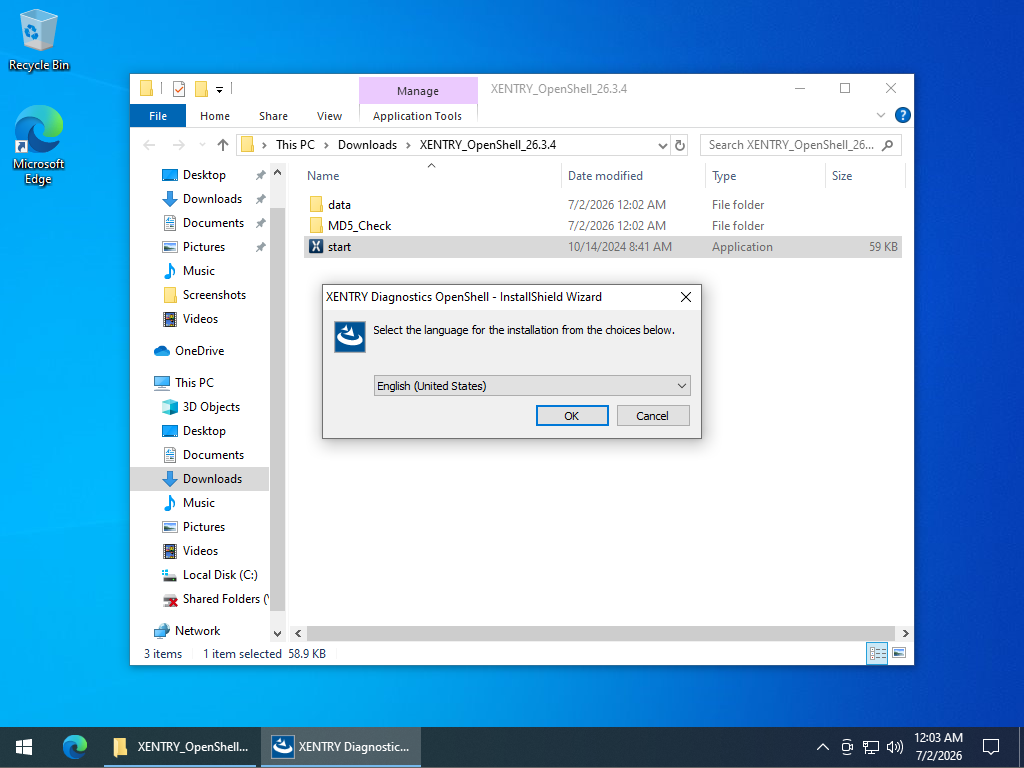This screenshot has width=1024, height=768.
Task: Click horizontal scrollbar right arrow
Action: [x=905, y=633]
